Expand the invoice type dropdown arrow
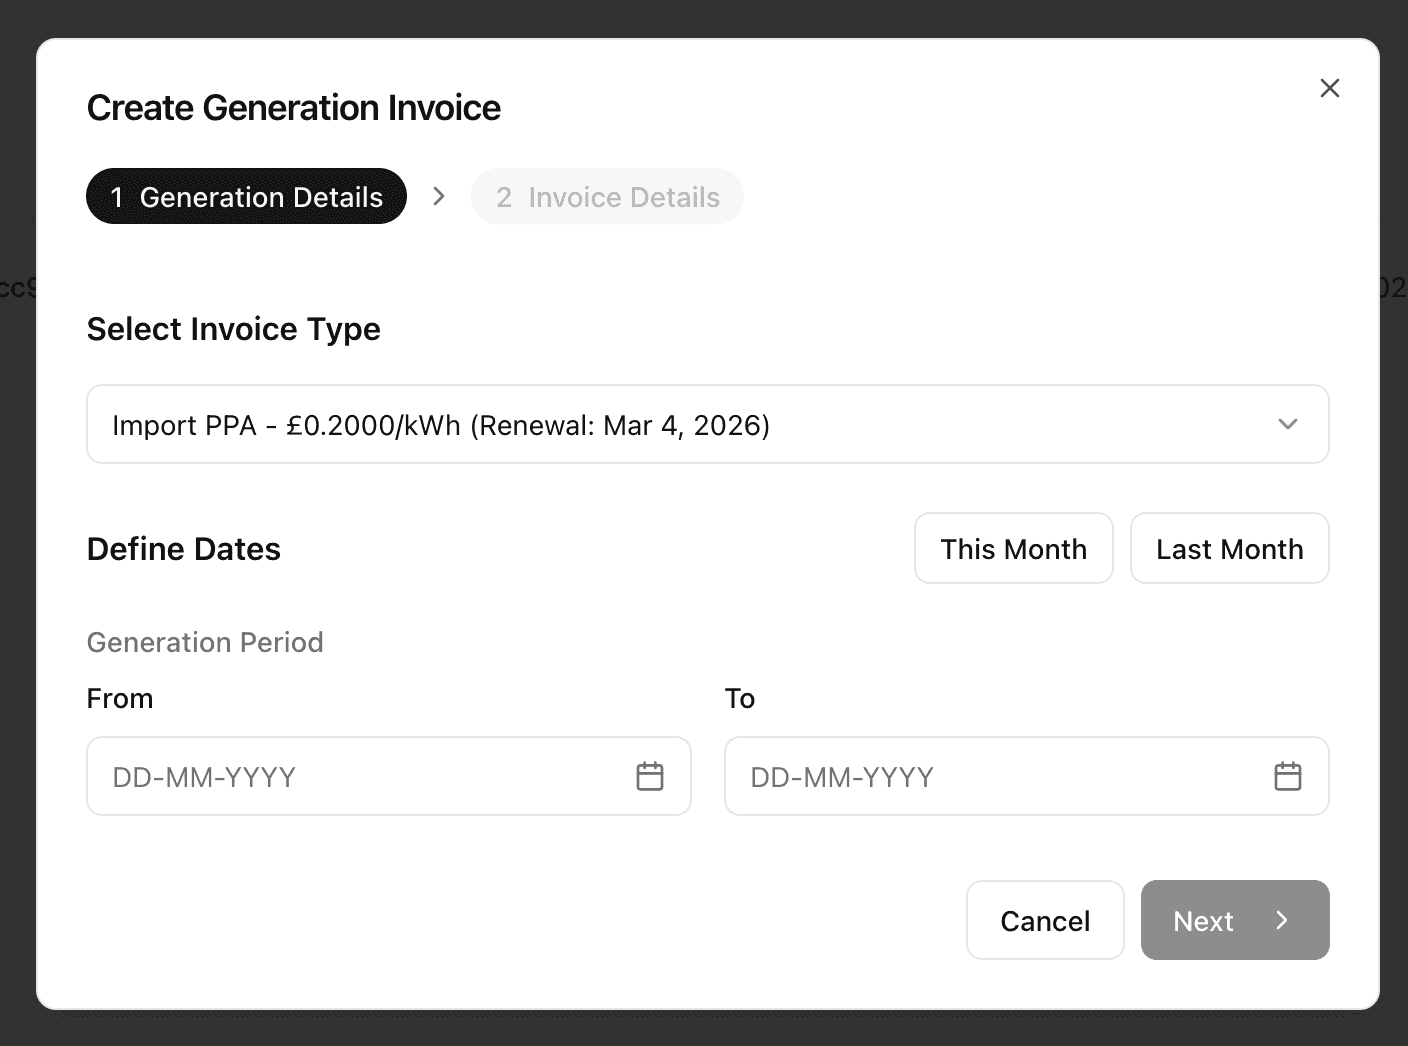 click(1287, 424)
